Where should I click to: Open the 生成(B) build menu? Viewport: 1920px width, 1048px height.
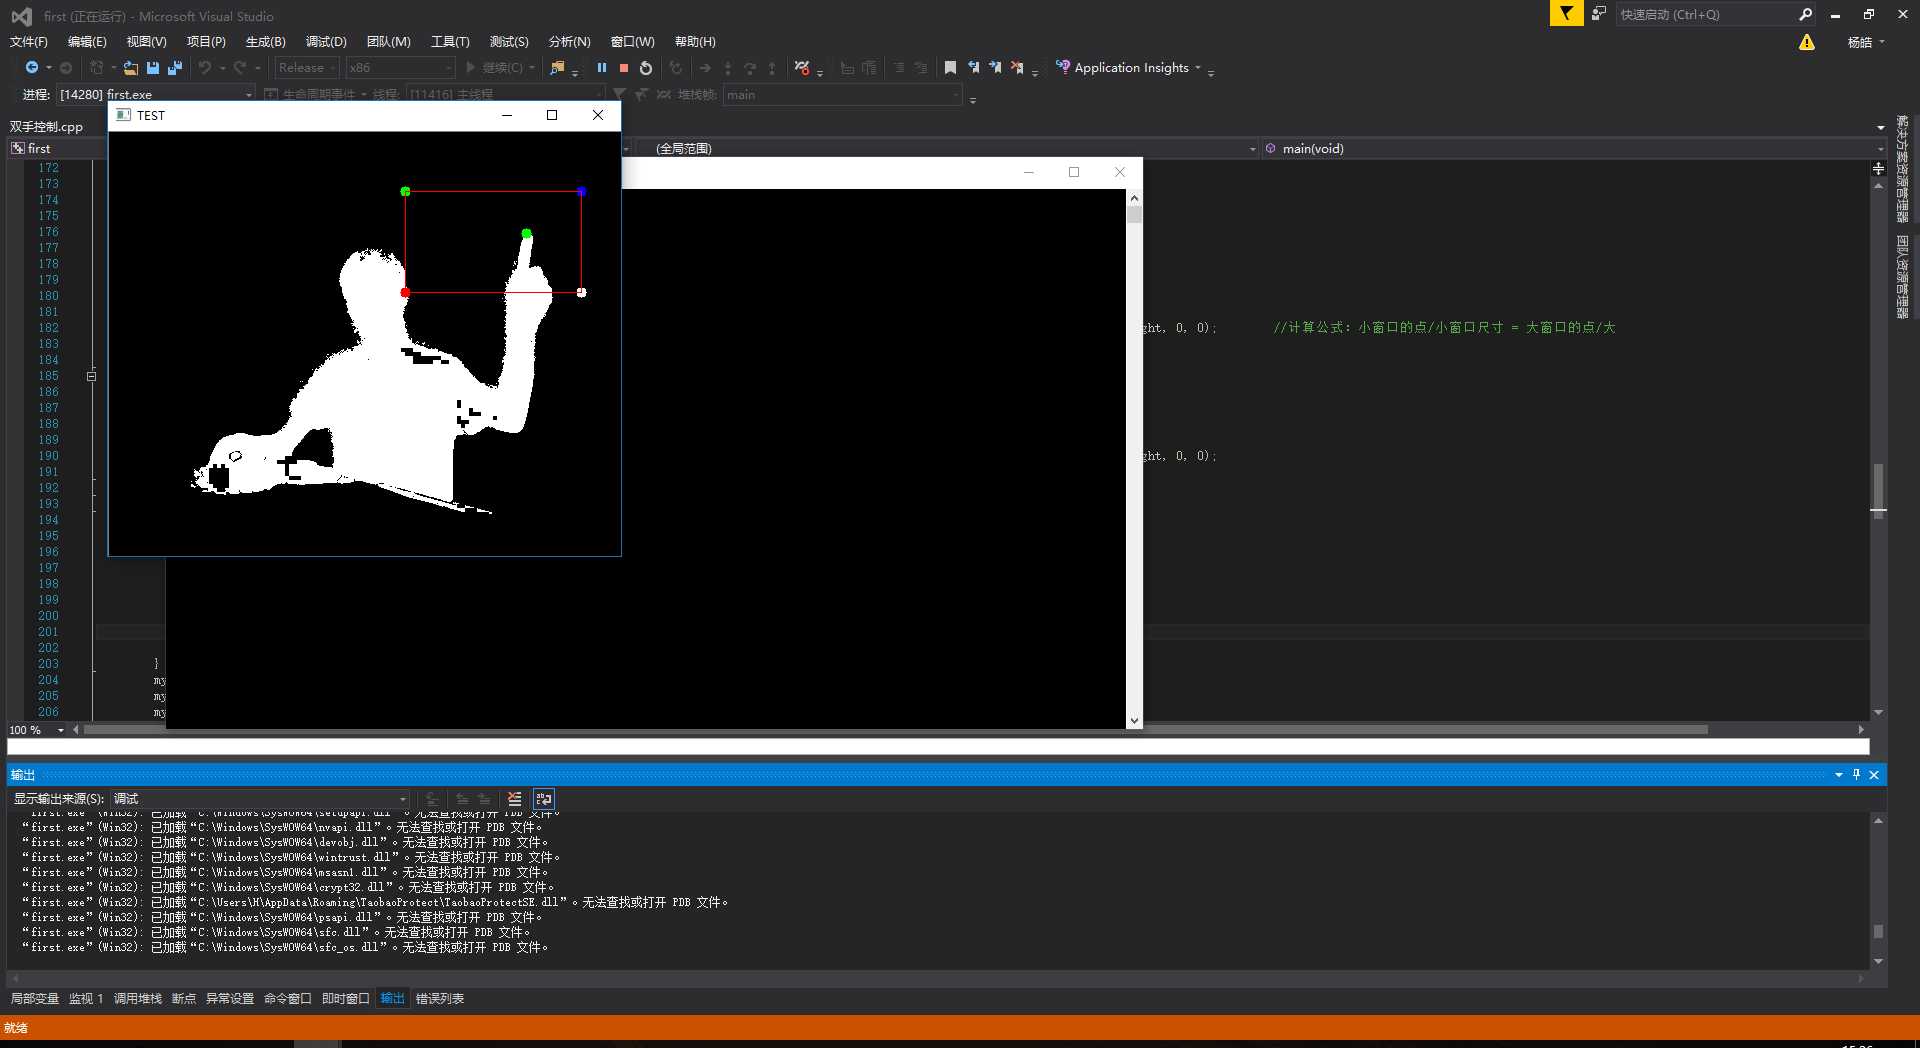tap(265, 42)
